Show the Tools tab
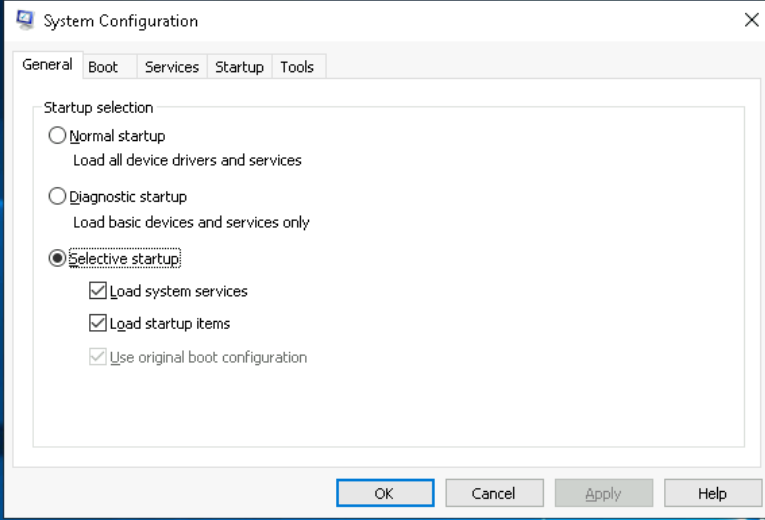 [297, 67]
